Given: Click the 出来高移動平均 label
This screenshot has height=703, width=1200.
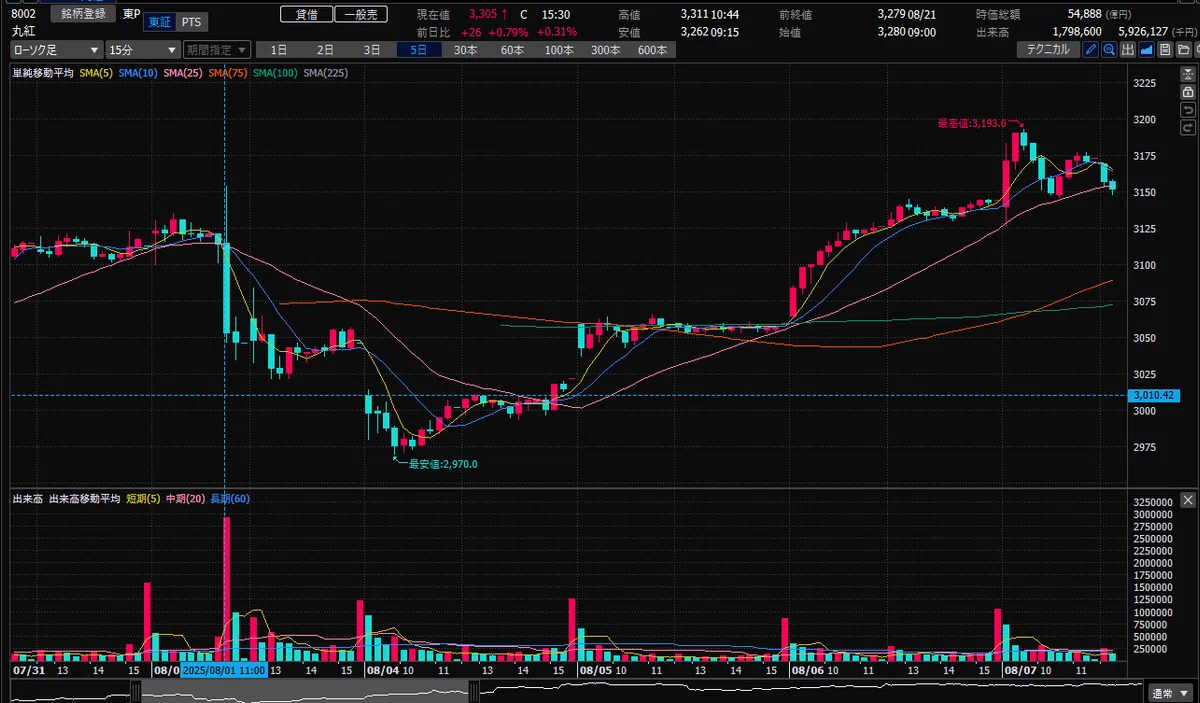Looking at the screenshot, I should point(84,498).
